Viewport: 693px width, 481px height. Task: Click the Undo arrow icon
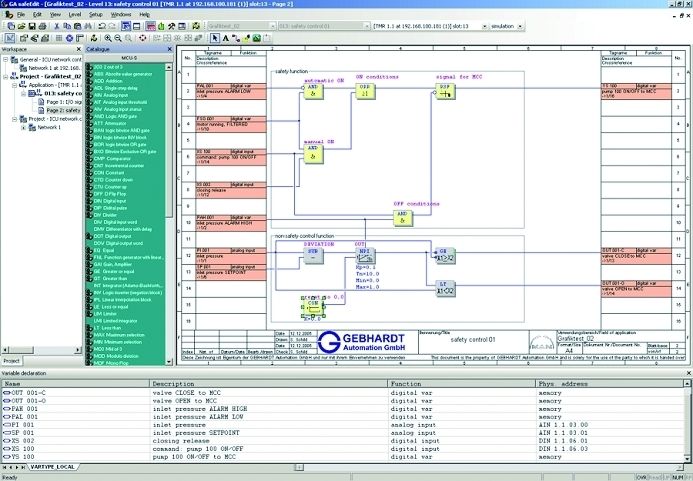[102, 26]
